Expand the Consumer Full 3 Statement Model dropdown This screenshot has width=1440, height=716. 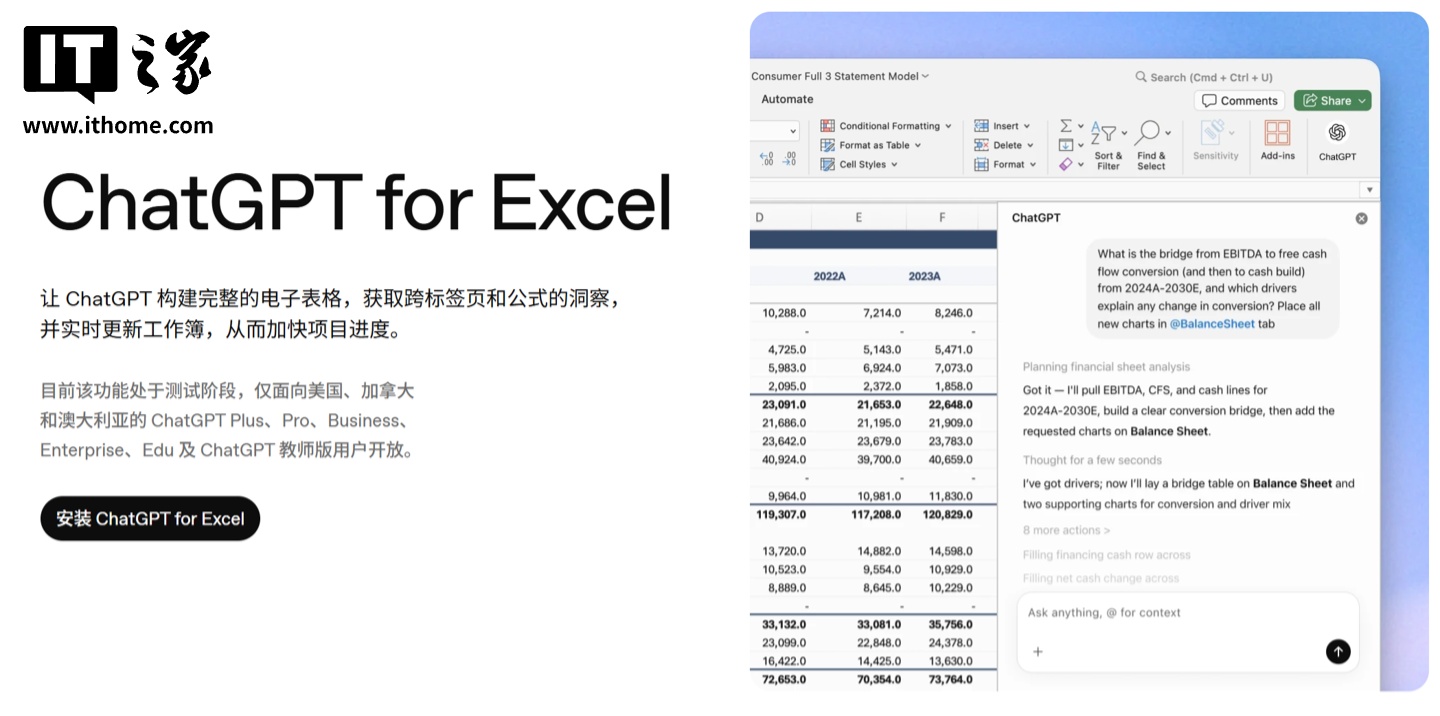click(925, 76)
